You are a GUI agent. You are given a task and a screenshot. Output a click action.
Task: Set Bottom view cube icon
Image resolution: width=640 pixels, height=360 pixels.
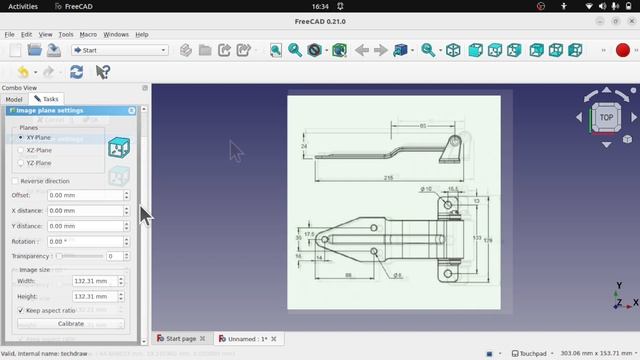(x=556, y=50)
